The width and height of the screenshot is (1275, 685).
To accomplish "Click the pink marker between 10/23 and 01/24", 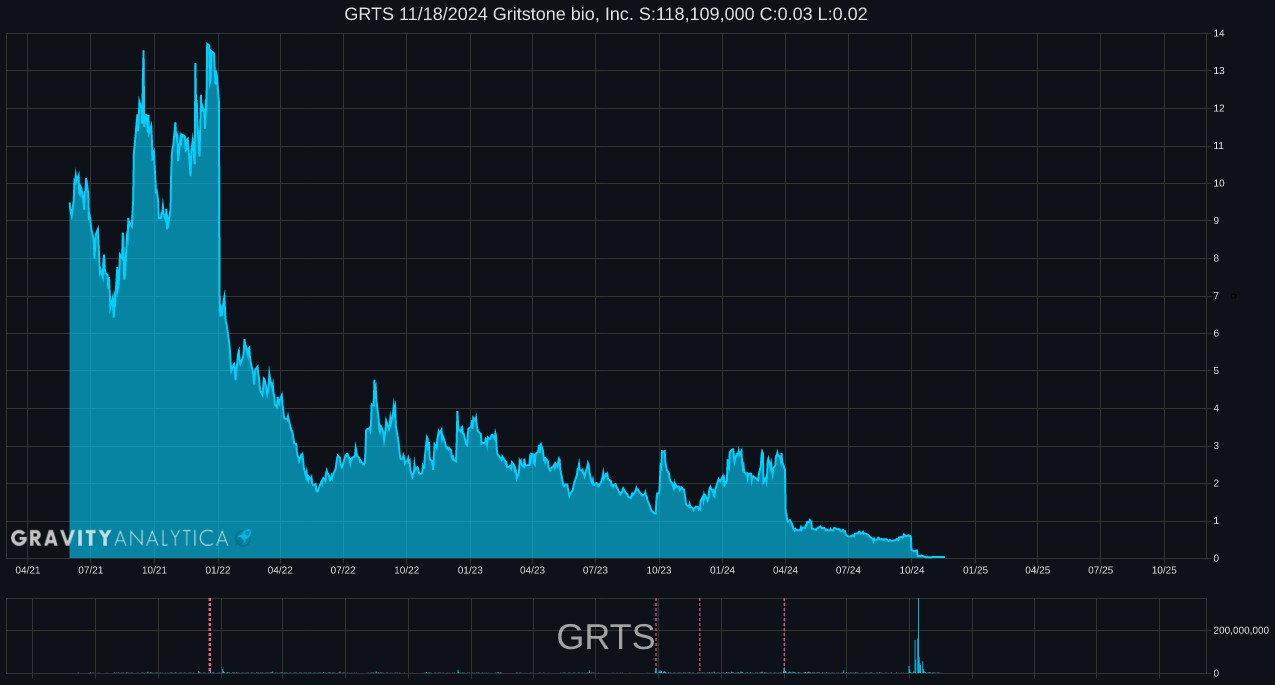I will [700, 635].
